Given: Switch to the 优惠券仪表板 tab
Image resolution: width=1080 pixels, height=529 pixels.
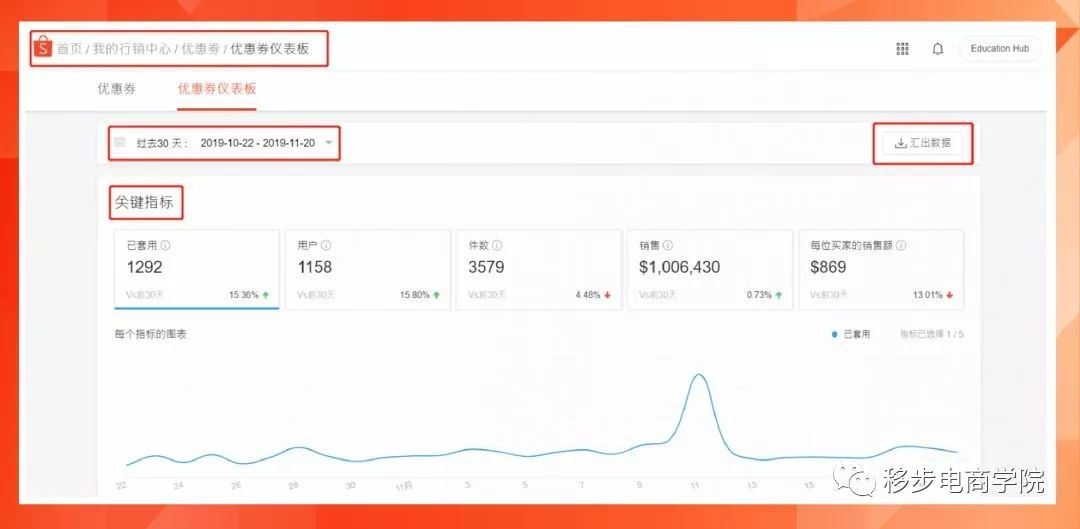Looking at the screenshot, I should click(x=217, y=89).
